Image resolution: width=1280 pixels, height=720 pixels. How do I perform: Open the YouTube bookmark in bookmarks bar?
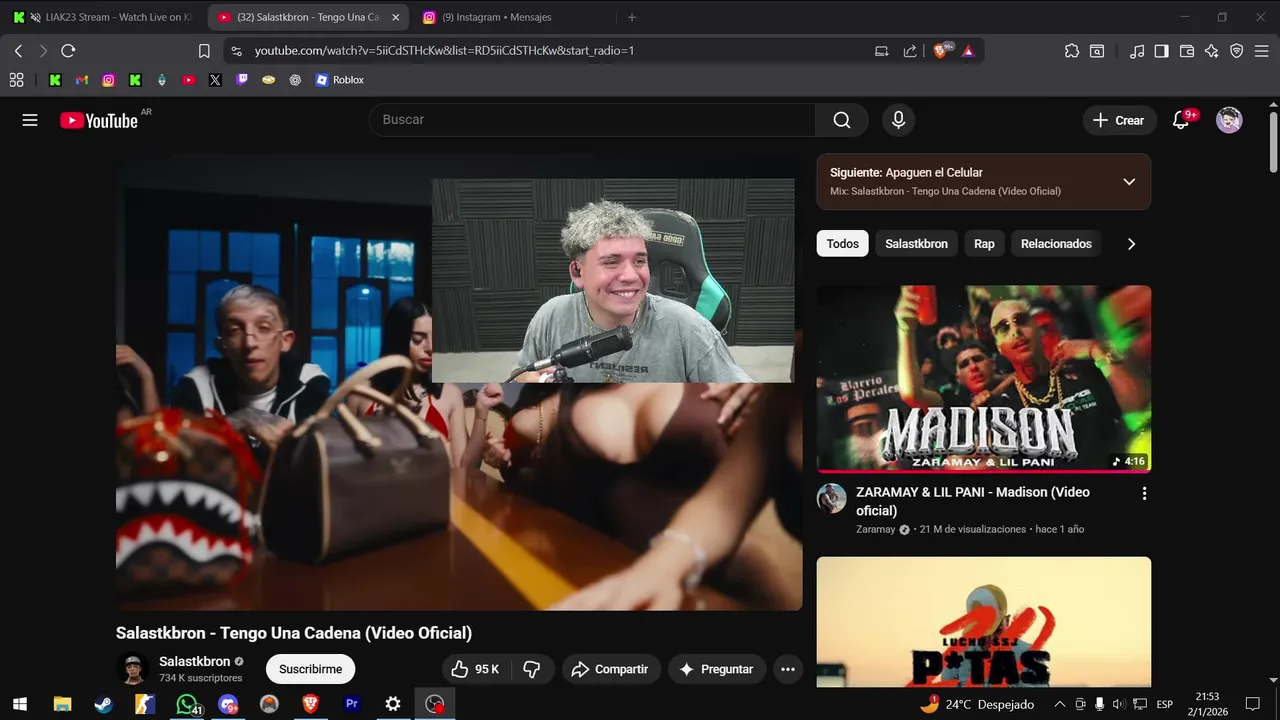pyautogui.click(x=188, y=80)
